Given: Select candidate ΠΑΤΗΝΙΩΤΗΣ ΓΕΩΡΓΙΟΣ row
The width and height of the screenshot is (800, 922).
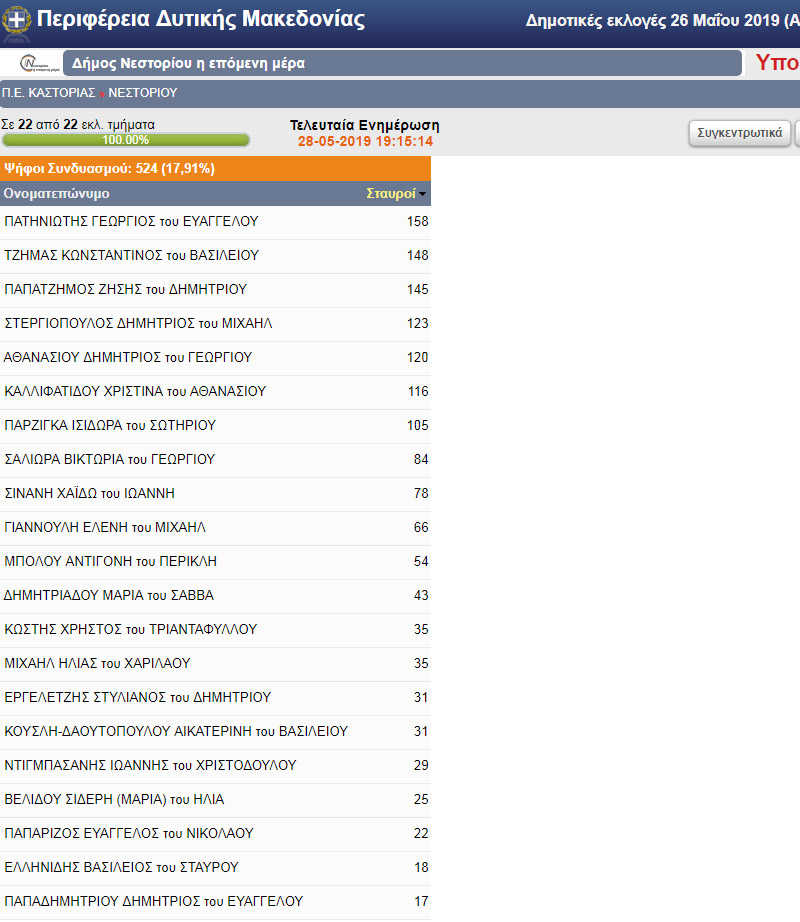Looking at the screenshot, I should click(x=215, y=221).
